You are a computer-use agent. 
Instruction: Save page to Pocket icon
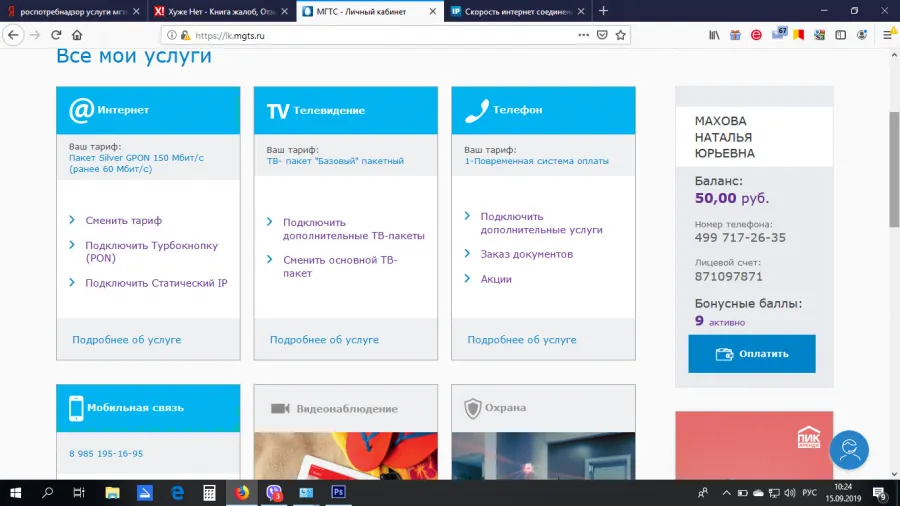click(x=602, y=35)
